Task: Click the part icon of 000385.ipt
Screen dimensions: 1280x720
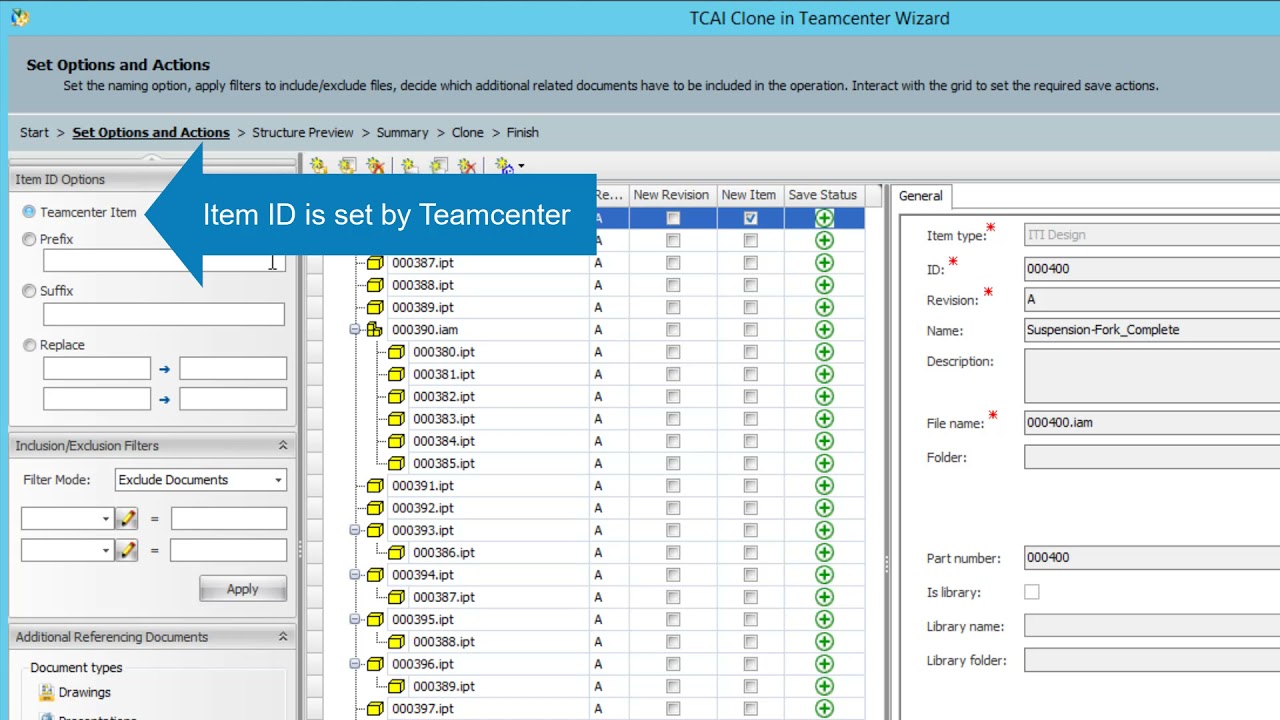Action: 396,463
